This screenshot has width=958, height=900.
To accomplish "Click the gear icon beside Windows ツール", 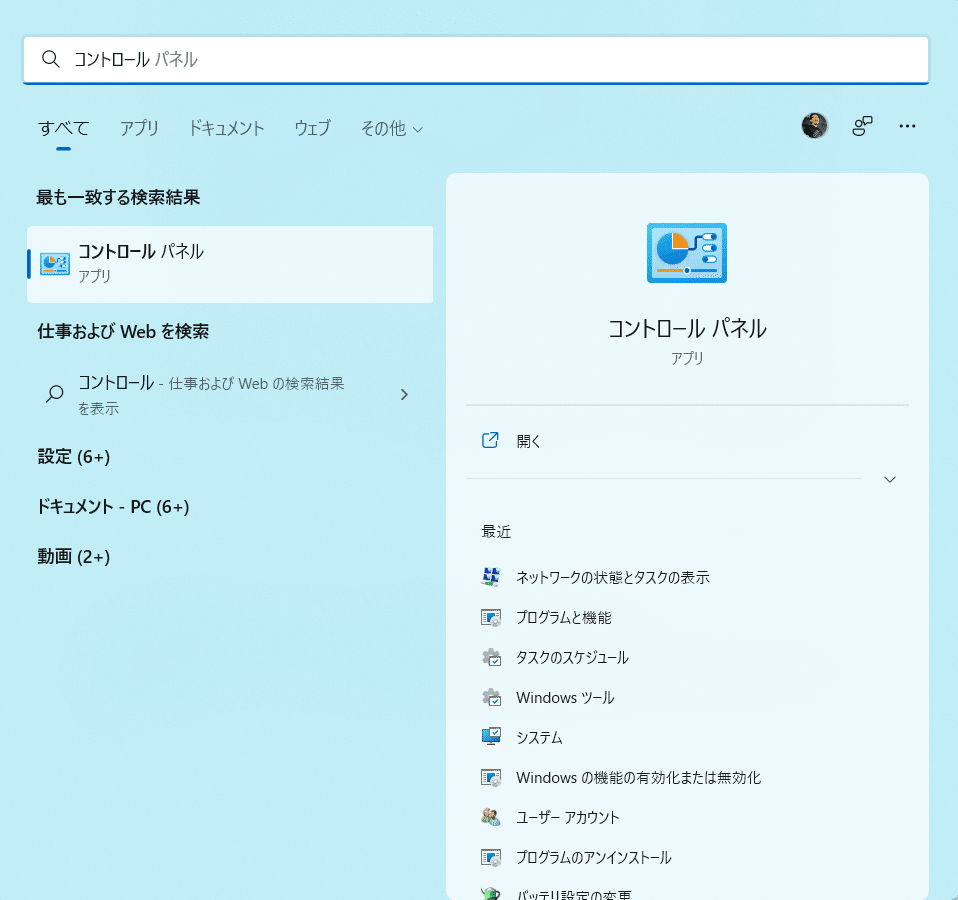I will point(491,698).
